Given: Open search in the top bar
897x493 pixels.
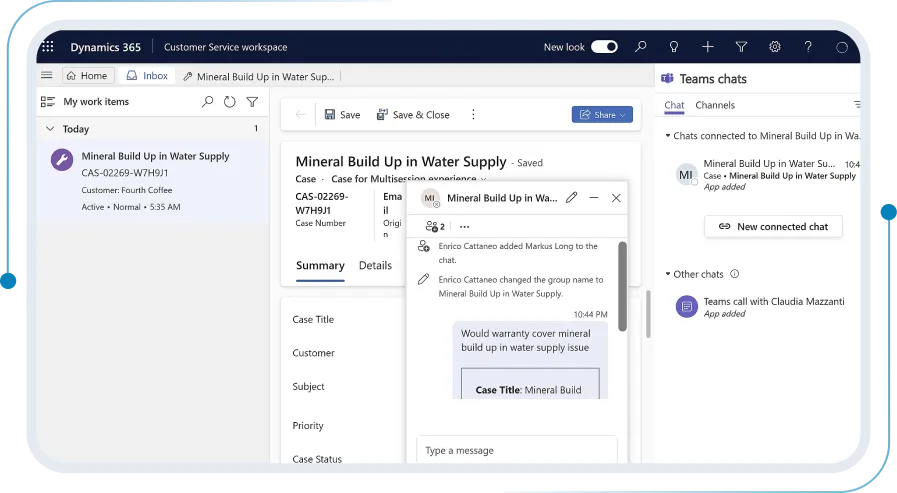Looking at the screenshot, I should (x=641, y=46).
